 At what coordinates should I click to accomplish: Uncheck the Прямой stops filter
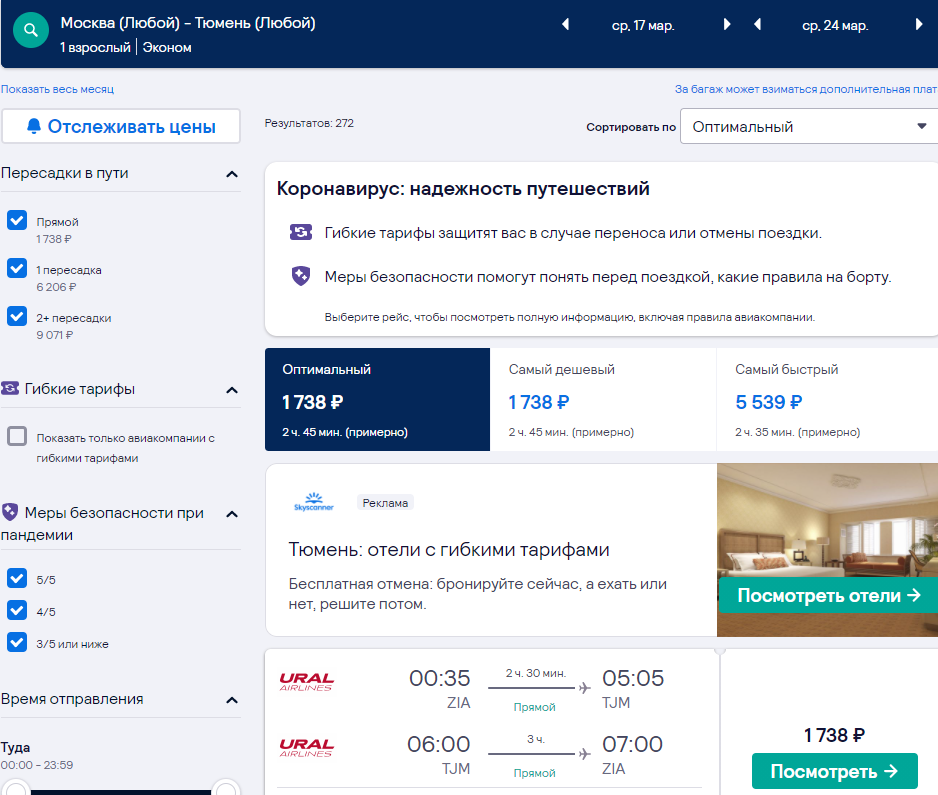17,220
